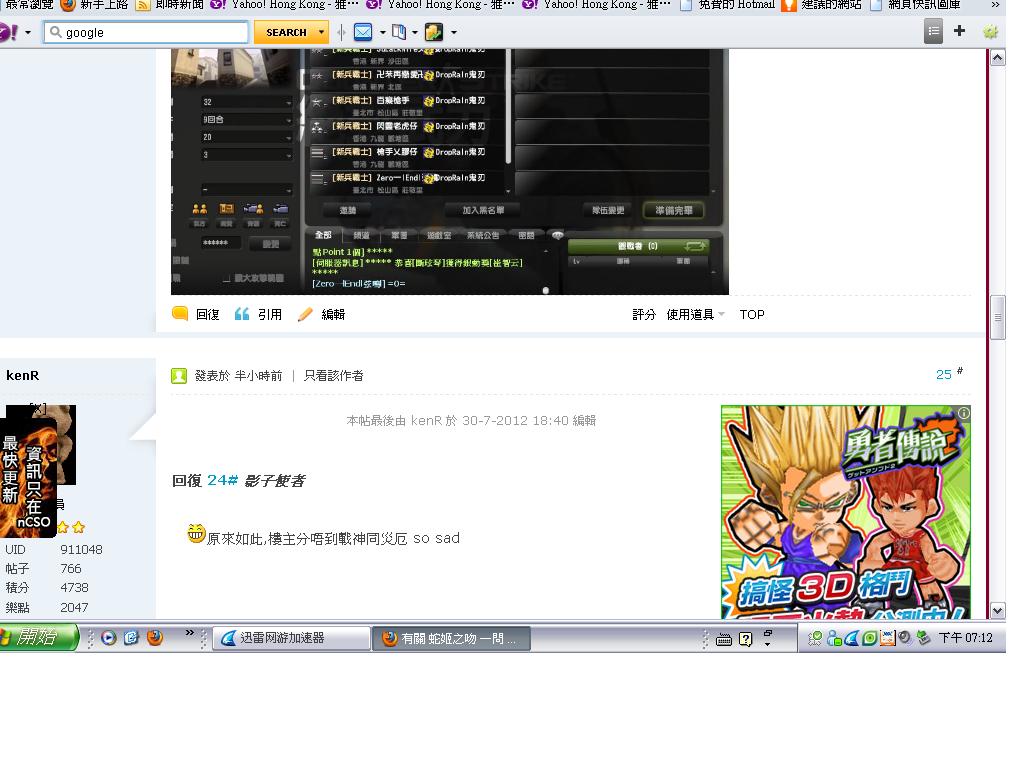Click the 評分 rating link

tap(643, 314)
